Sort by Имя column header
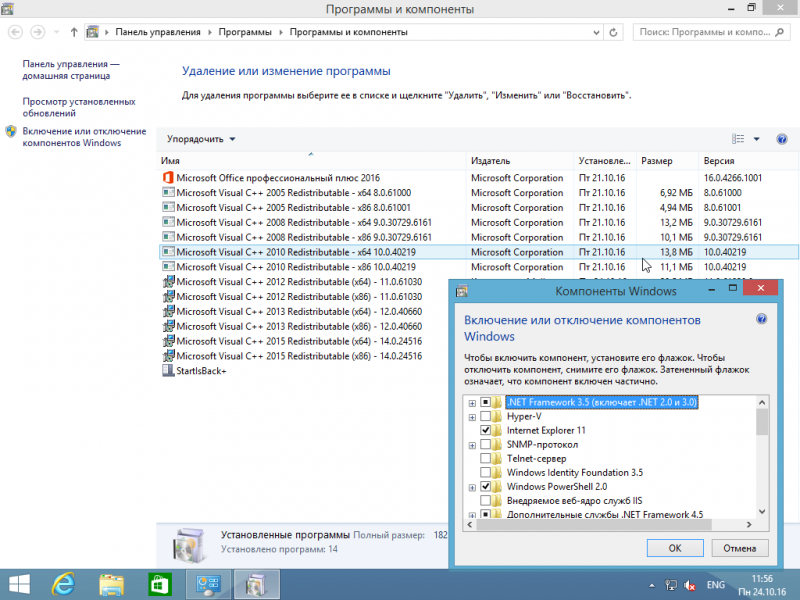Image resolution: width=800 pixels, height=600 pixels. [311, 161]
